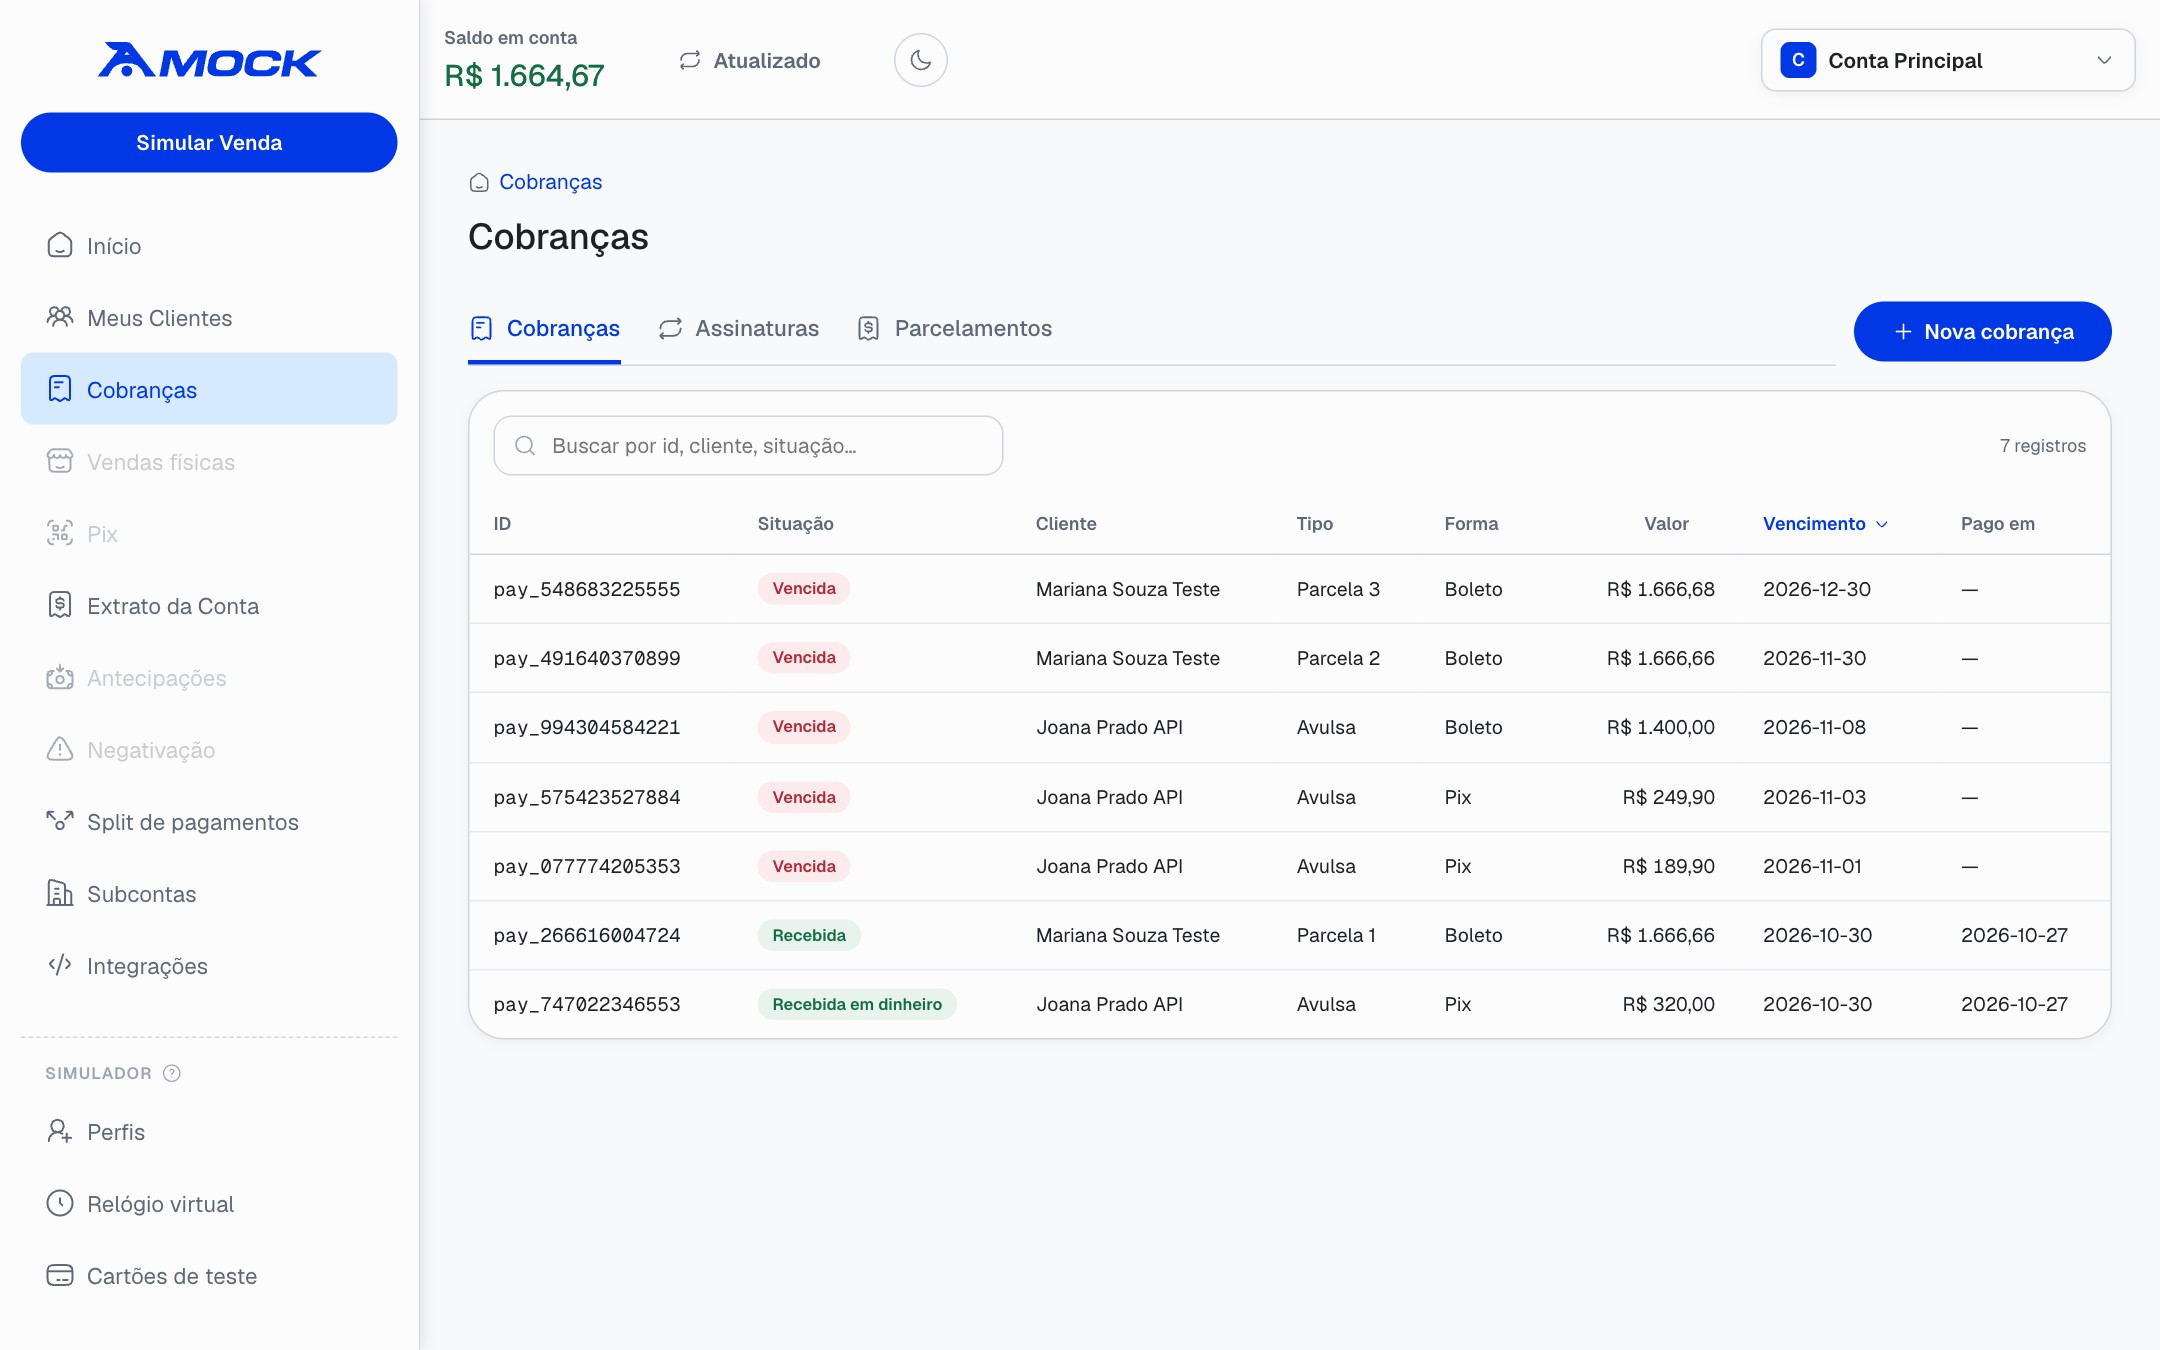Viewport: 2160px width, 1350px height.
Task: Select Cobranças in the sidebar
Action: point(209,390)
